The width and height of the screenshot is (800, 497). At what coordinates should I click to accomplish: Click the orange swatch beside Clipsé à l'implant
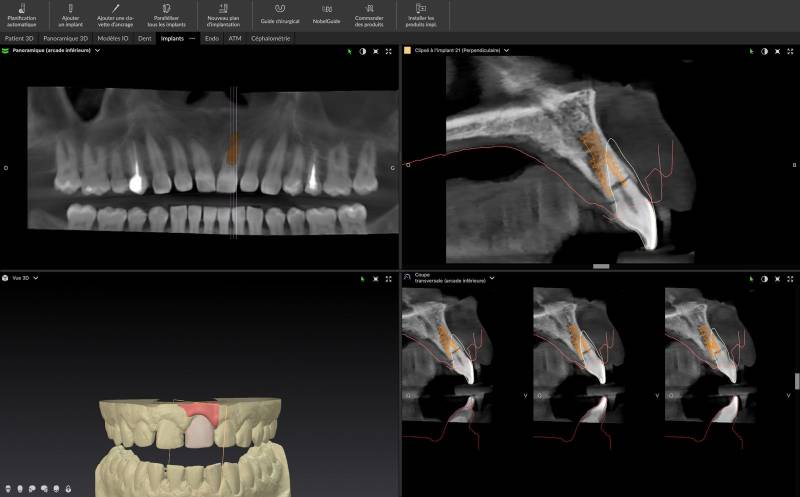(407, 51)
